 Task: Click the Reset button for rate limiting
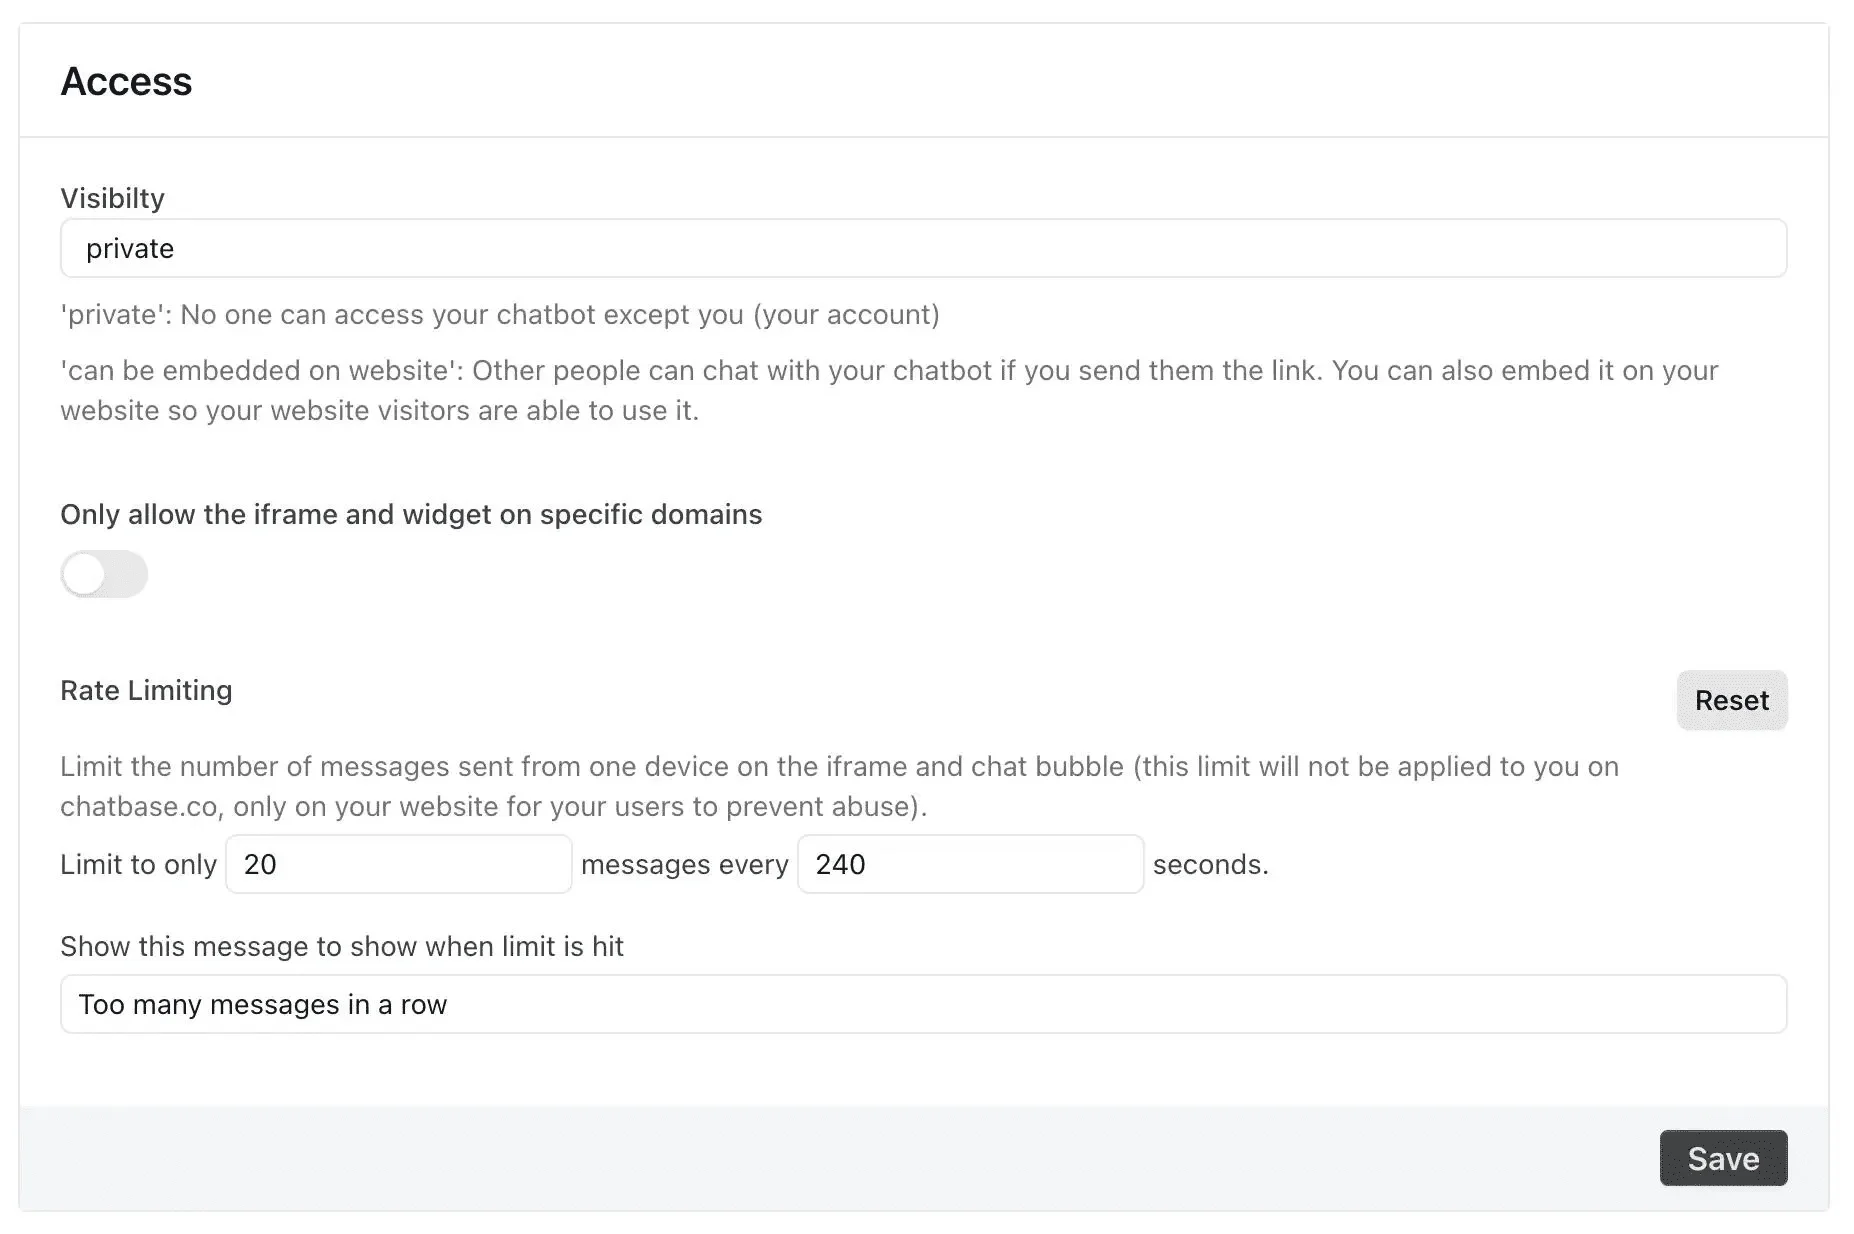[x=1731, y=700]
